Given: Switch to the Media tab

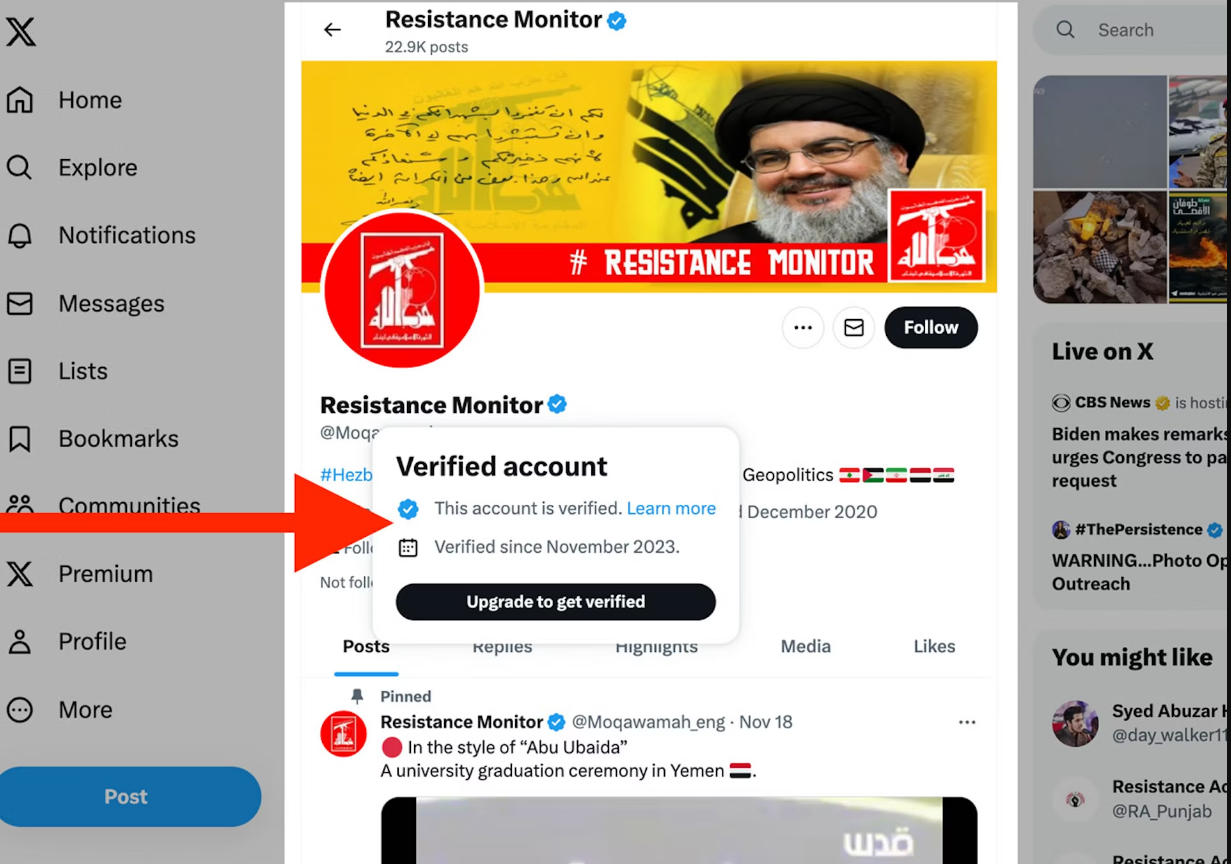Looking at the screenshot, I should pos(806,646).
